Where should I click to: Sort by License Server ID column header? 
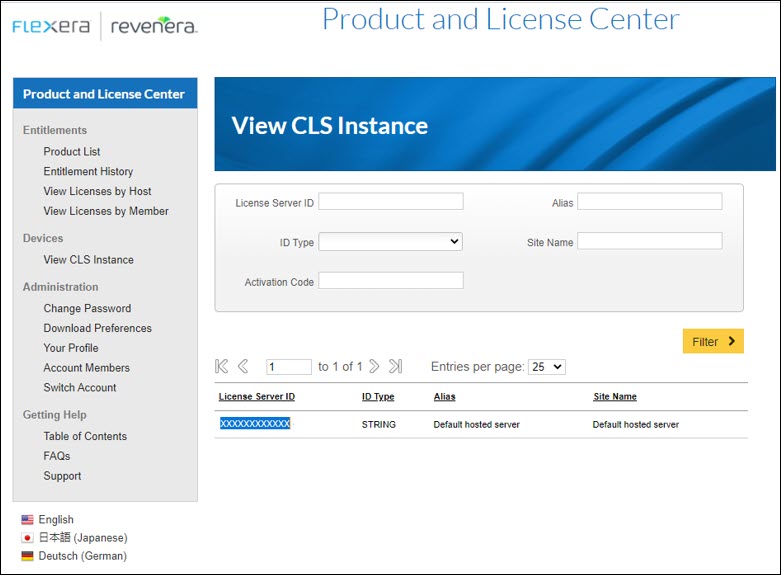[257, 397]
